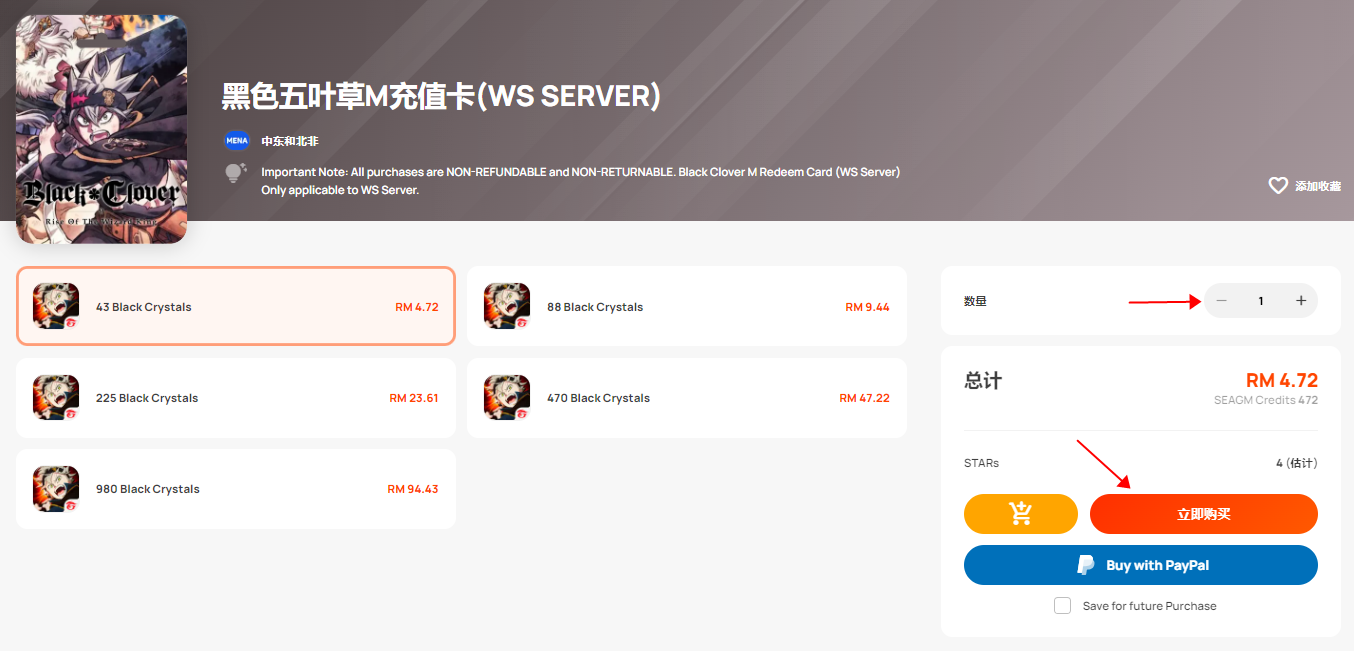Image resolution: width=1354 pixels, height=651 pixels.
Task: Increase quantity with the plus button
Action: point(1301,301)
